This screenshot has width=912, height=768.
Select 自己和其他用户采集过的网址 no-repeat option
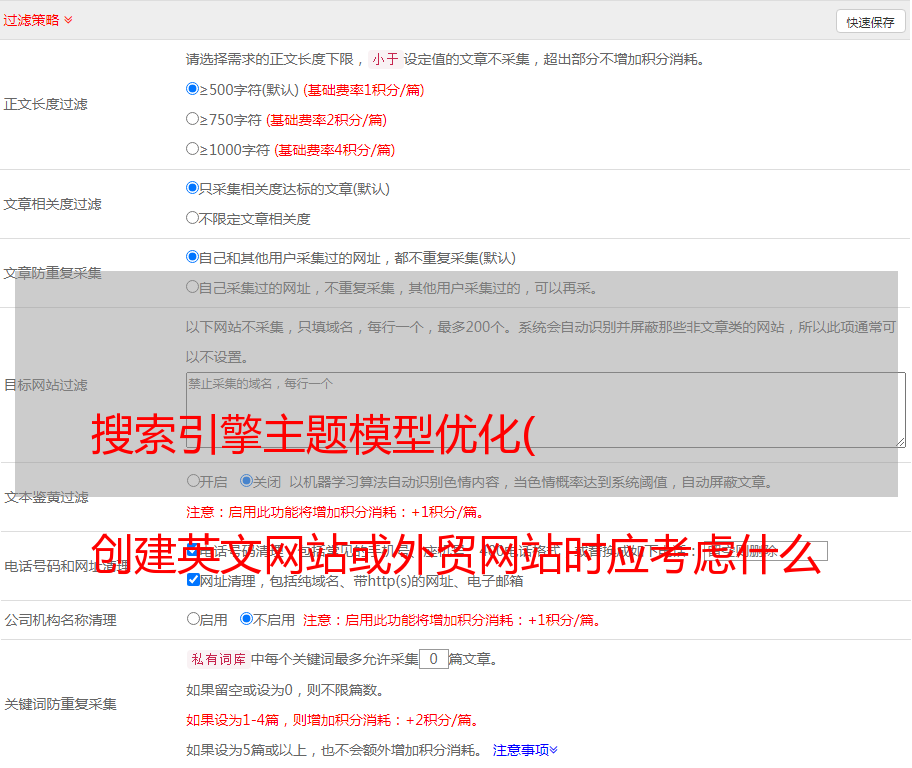click(193, 257)
